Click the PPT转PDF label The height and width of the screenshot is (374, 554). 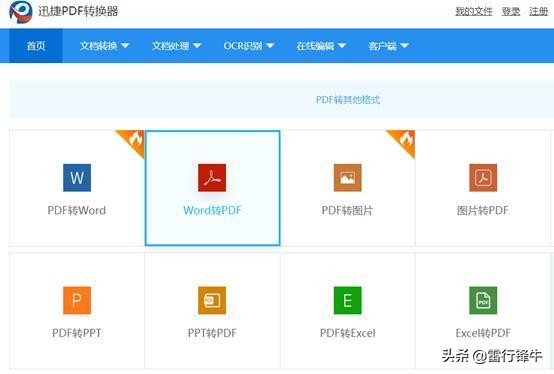(x=212, y=333)
